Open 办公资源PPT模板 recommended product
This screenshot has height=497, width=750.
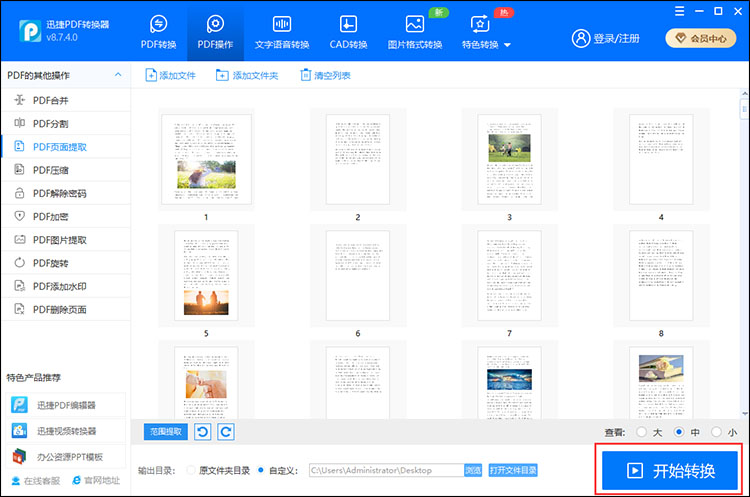66,457
